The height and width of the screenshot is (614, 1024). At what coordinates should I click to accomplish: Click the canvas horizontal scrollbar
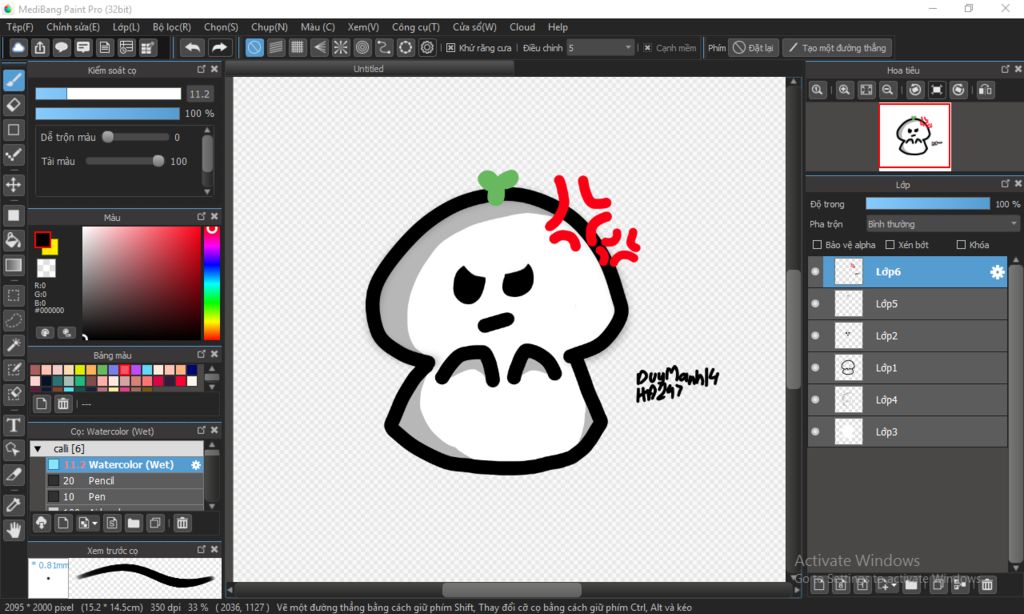pos(512,589)
